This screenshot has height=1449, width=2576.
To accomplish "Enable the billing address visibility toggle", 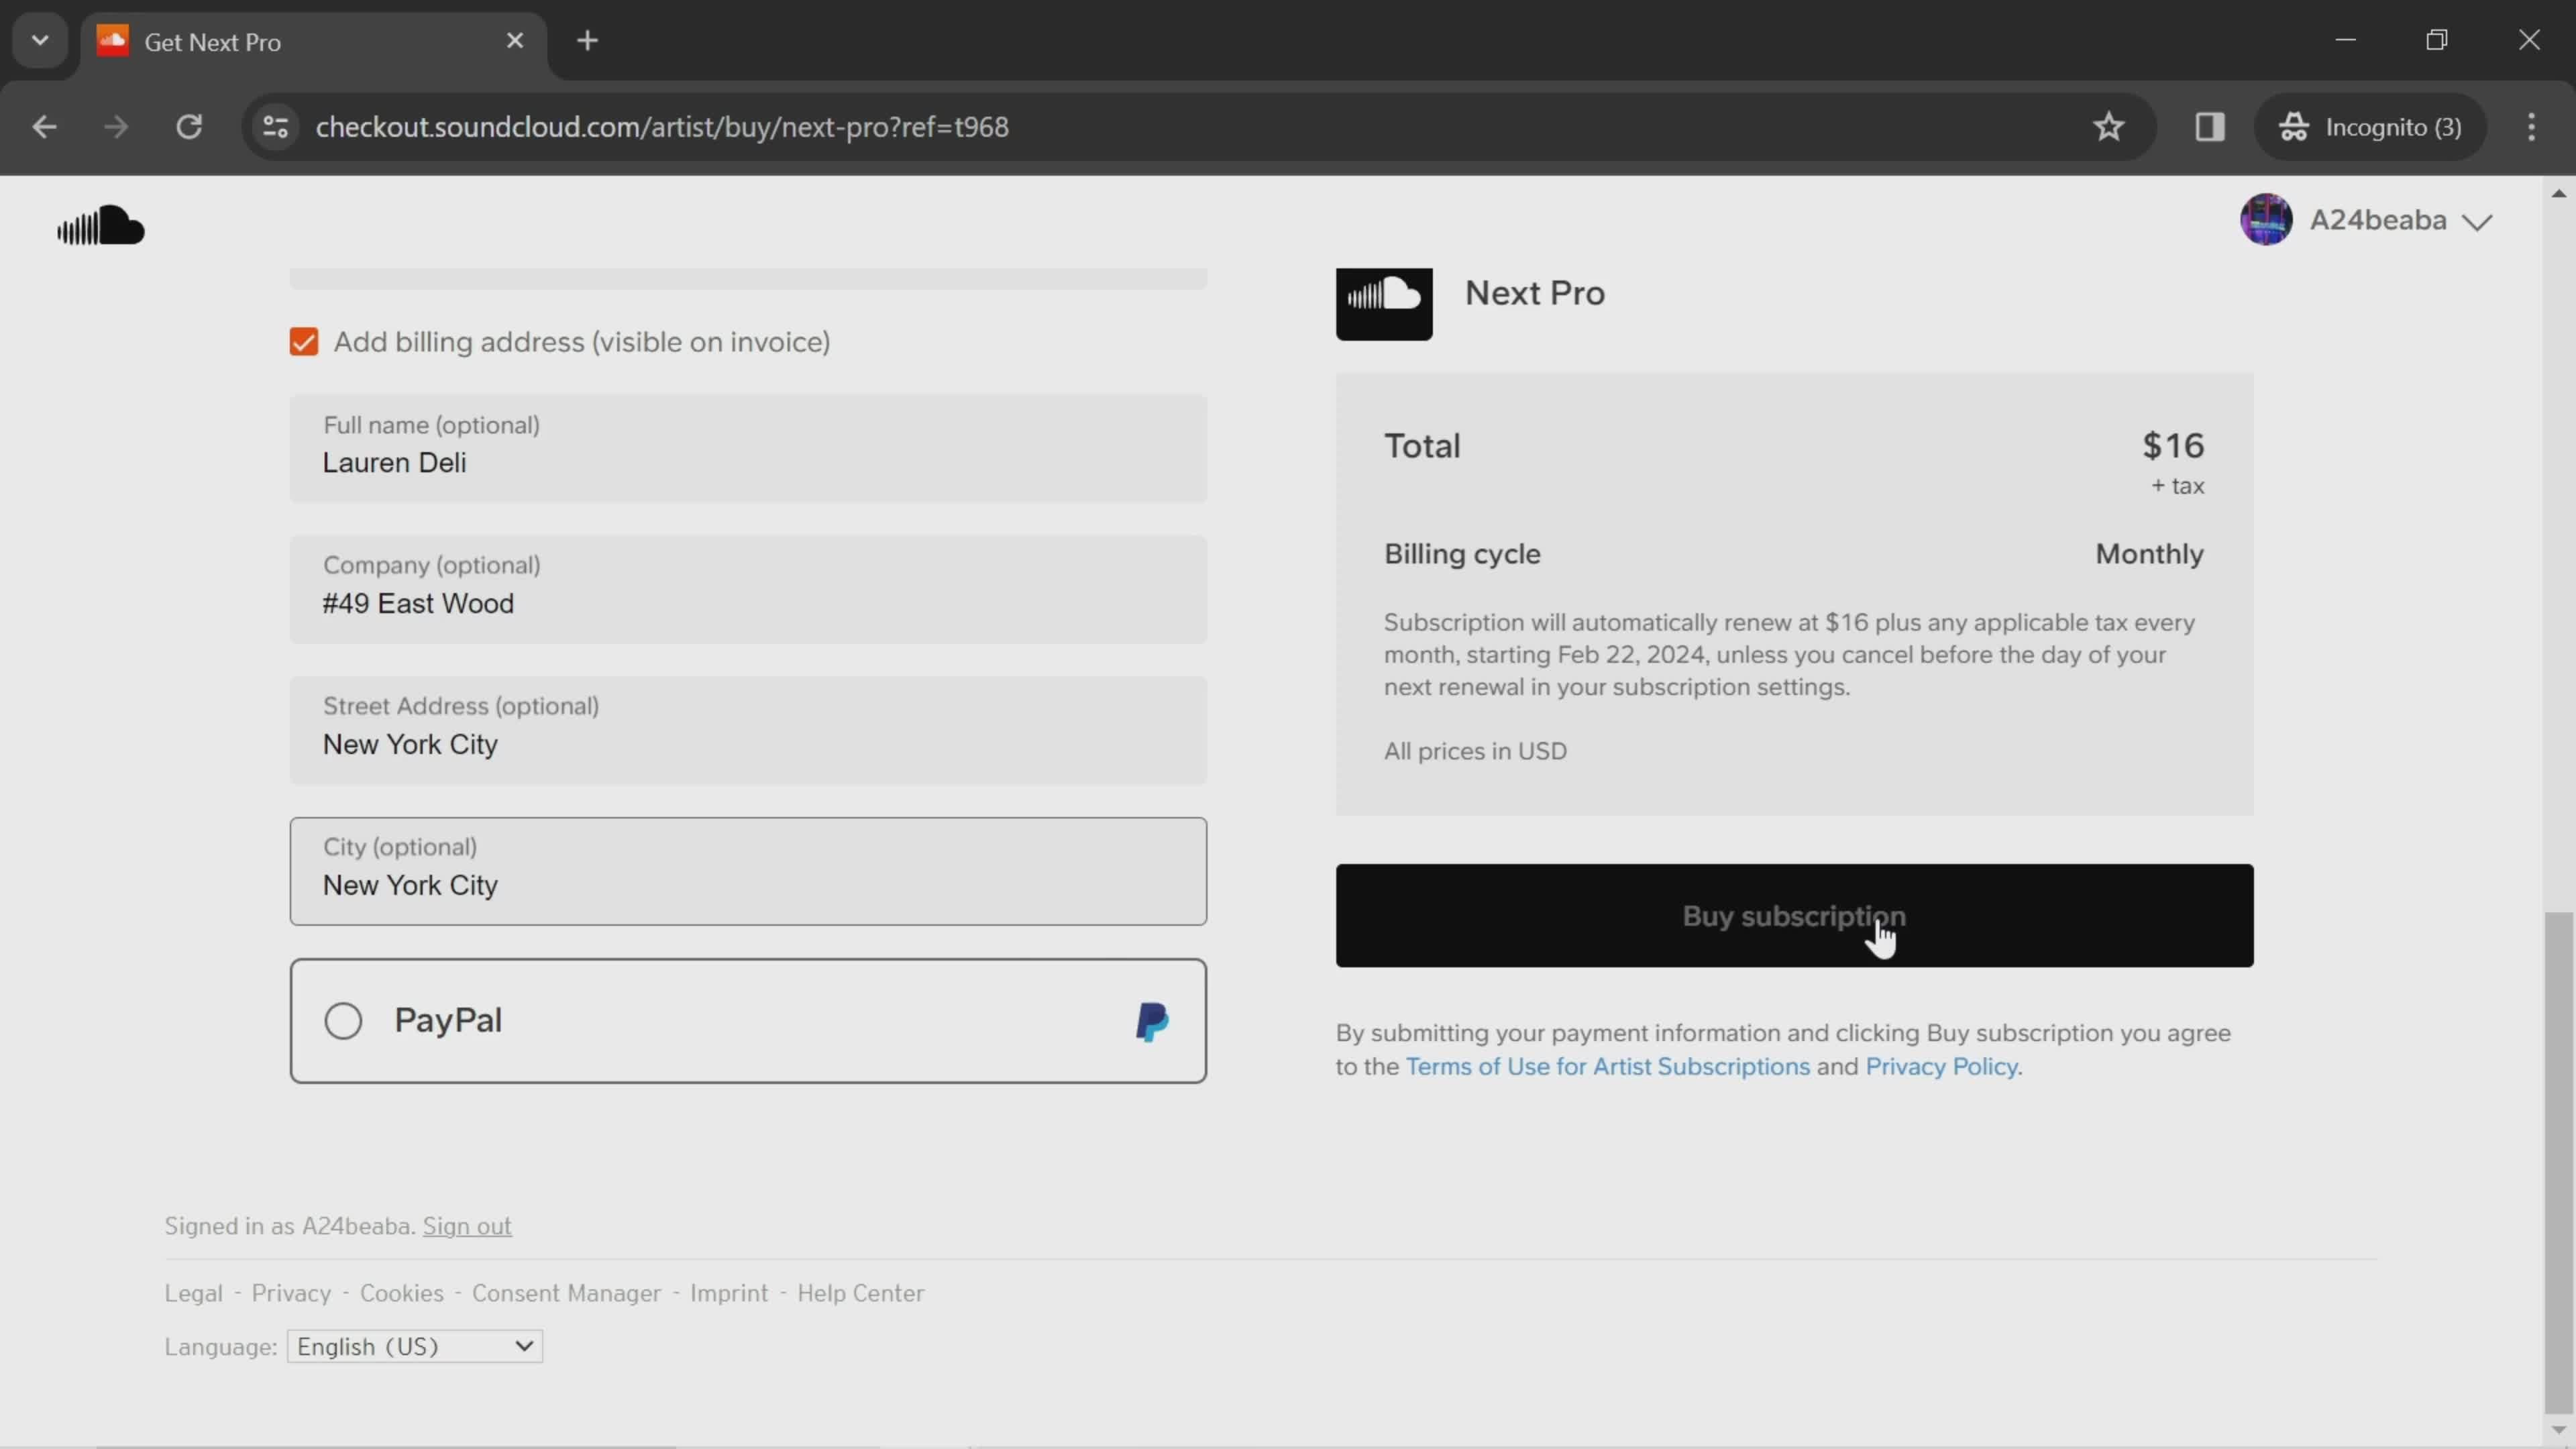I will [305, 341].
